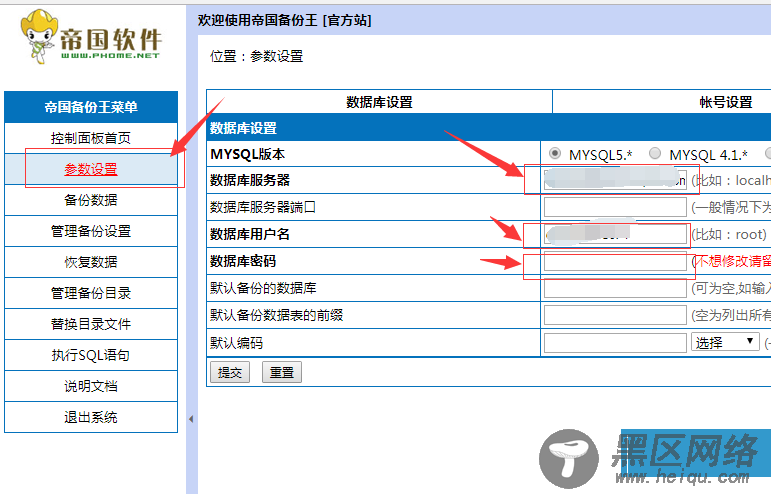Click the 默认备份数据表的前缀 input field
Screen dimensions: 771x494
pyautogui.click(x=615, y=315)
